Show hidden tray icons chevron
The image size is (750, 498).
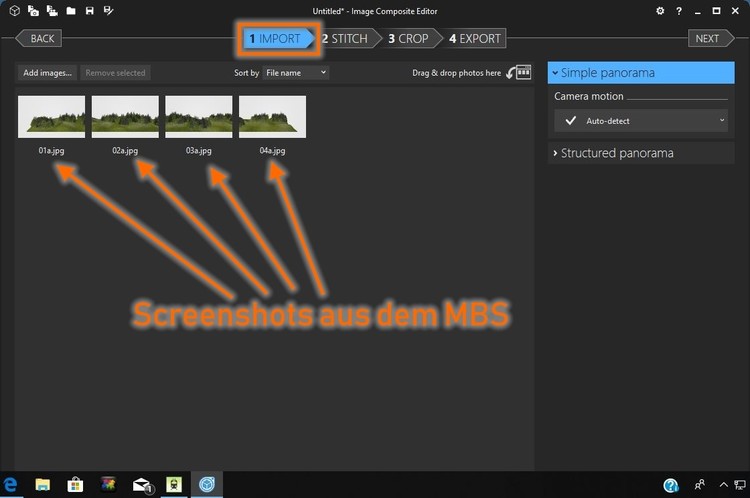723,485
